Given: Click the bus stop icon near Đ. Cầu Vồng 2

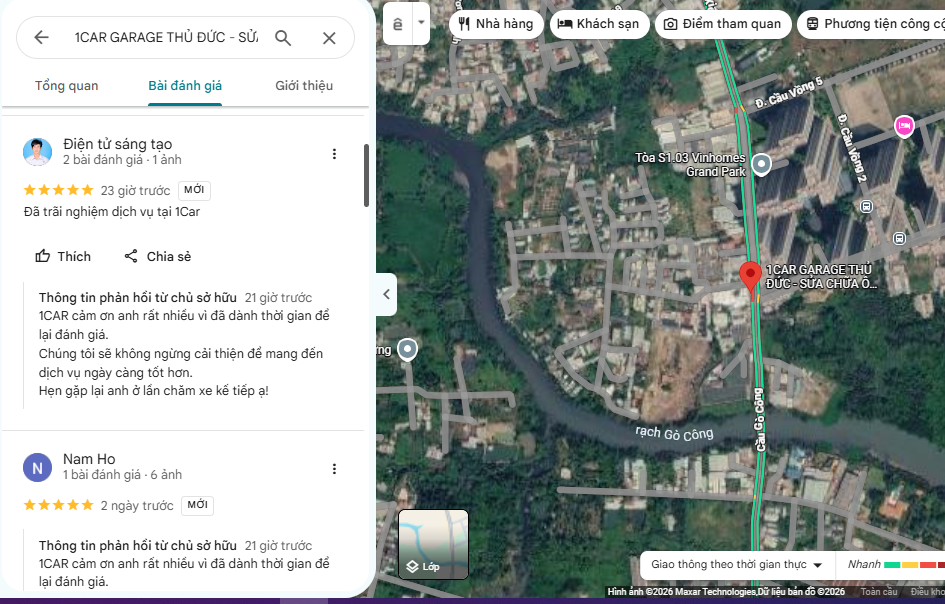Looking at the screenshot, I should tap(866, 207).
